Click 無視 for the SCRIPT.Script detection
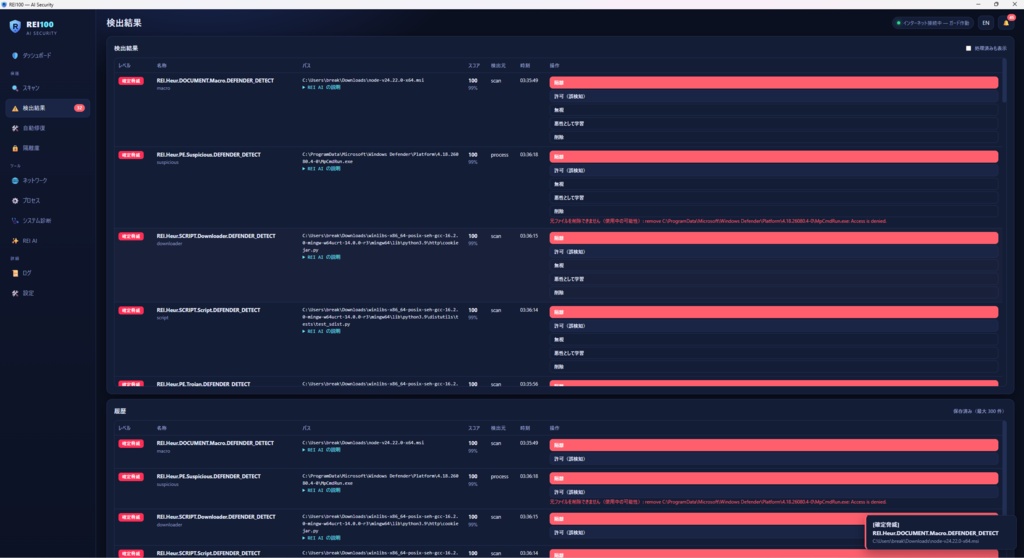This screenshot has height=558, width=1024. pyautogui.click(x=773, y=340)
